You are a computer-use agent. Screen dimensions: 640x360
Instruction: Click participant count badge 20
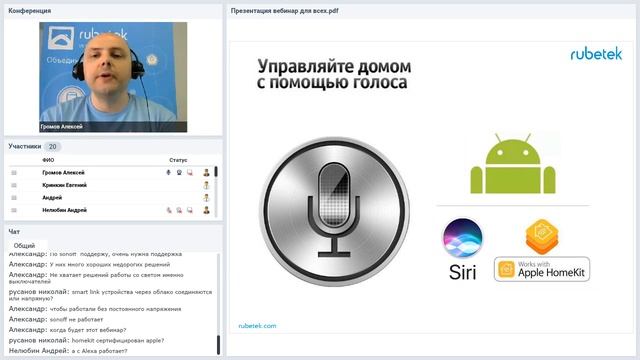(x=52, y=147)
